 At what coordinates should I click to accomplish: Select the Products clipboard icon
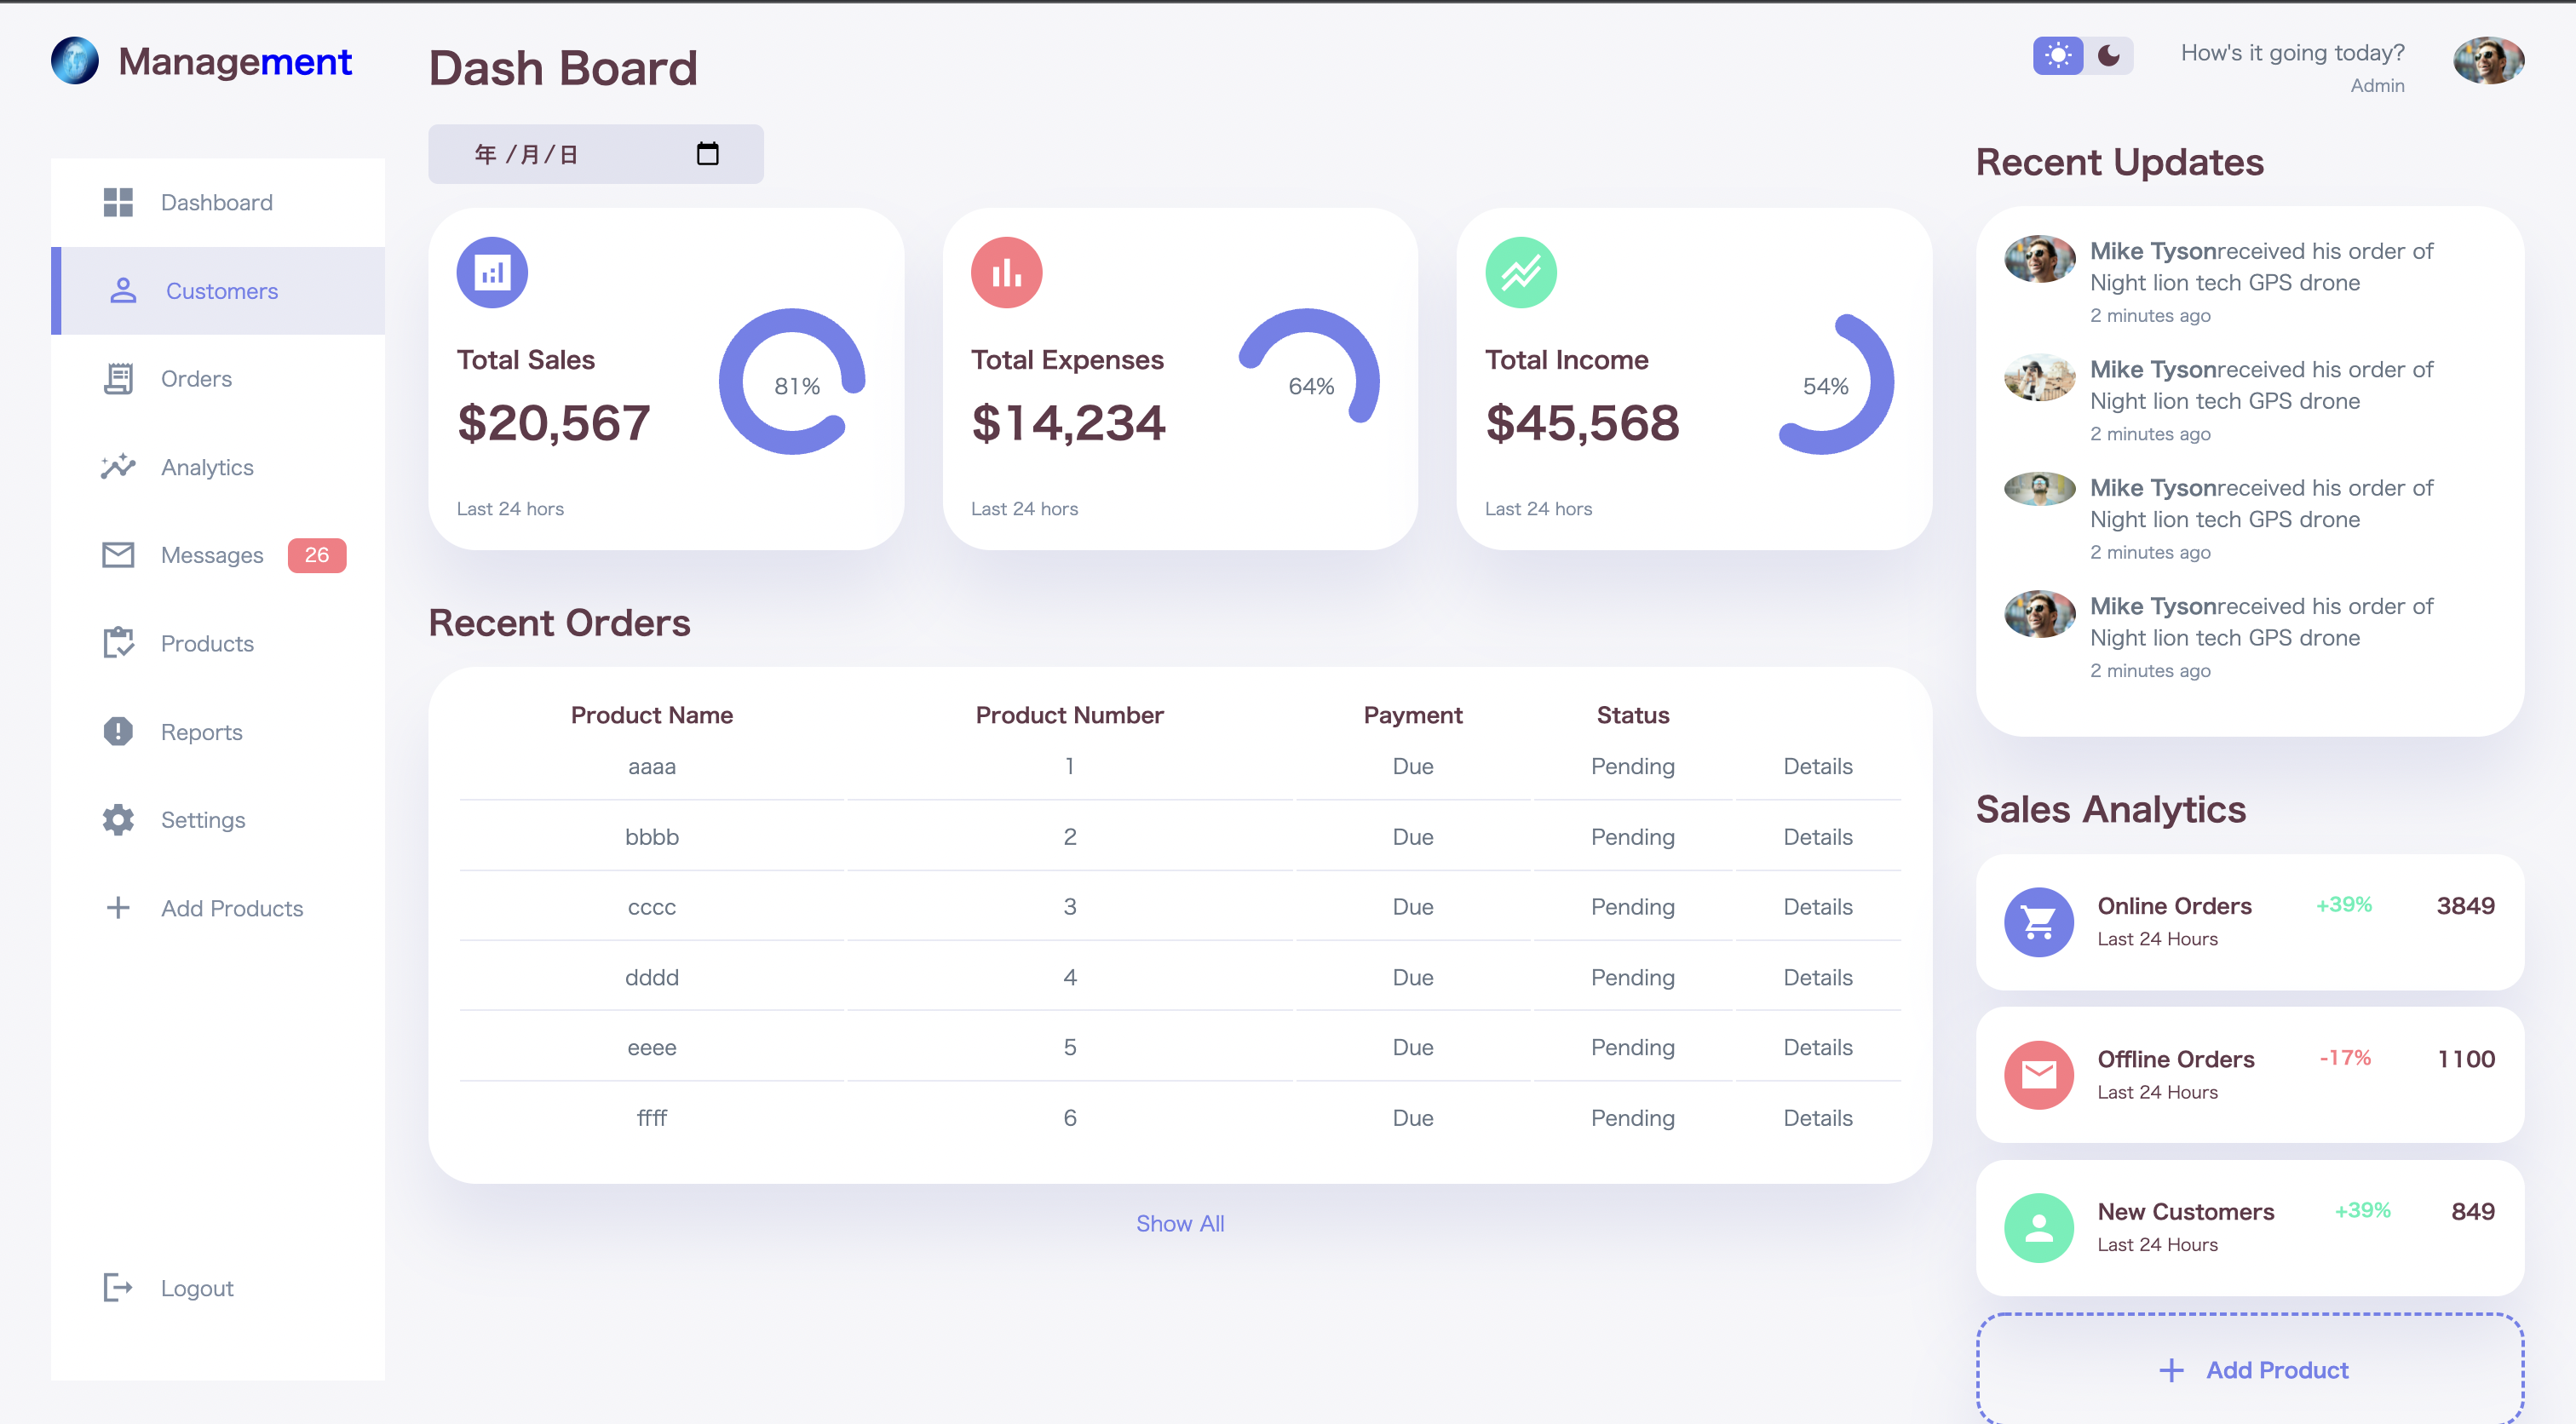coord(118,643)
